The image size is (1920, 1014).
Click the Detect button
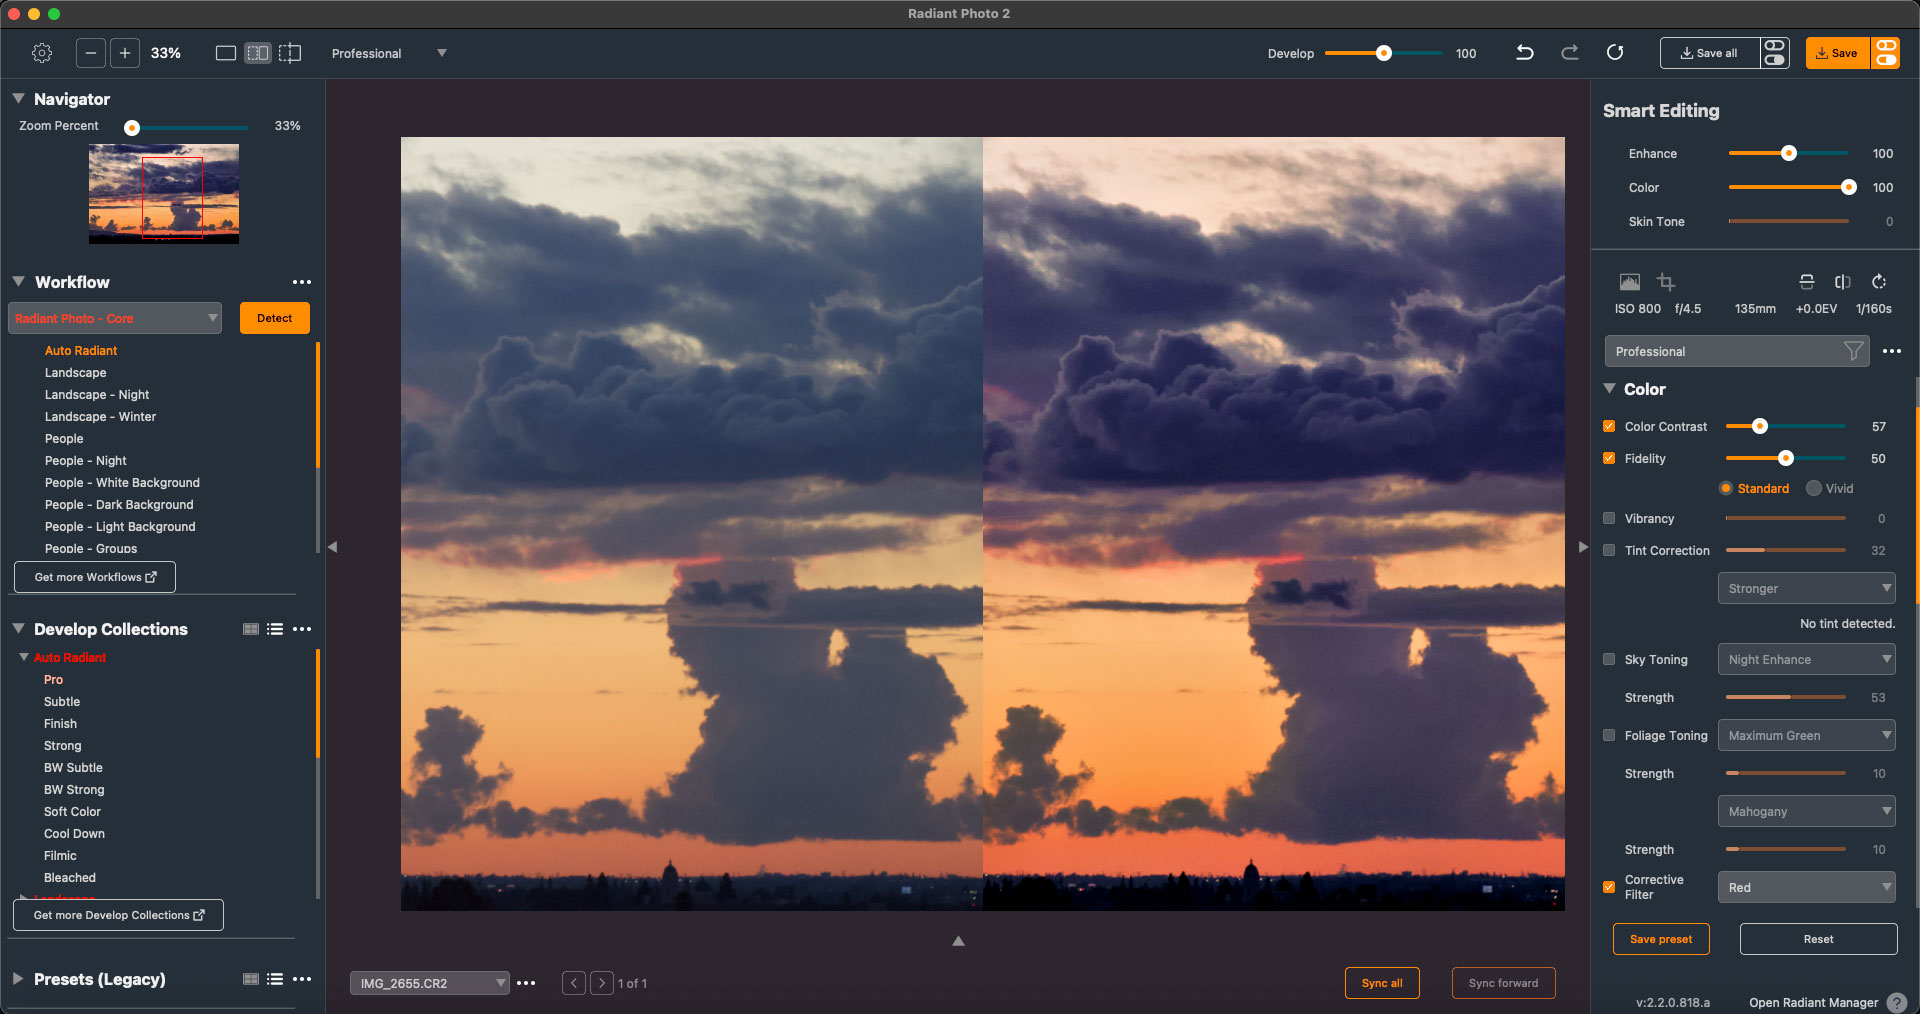coord(275,318)
